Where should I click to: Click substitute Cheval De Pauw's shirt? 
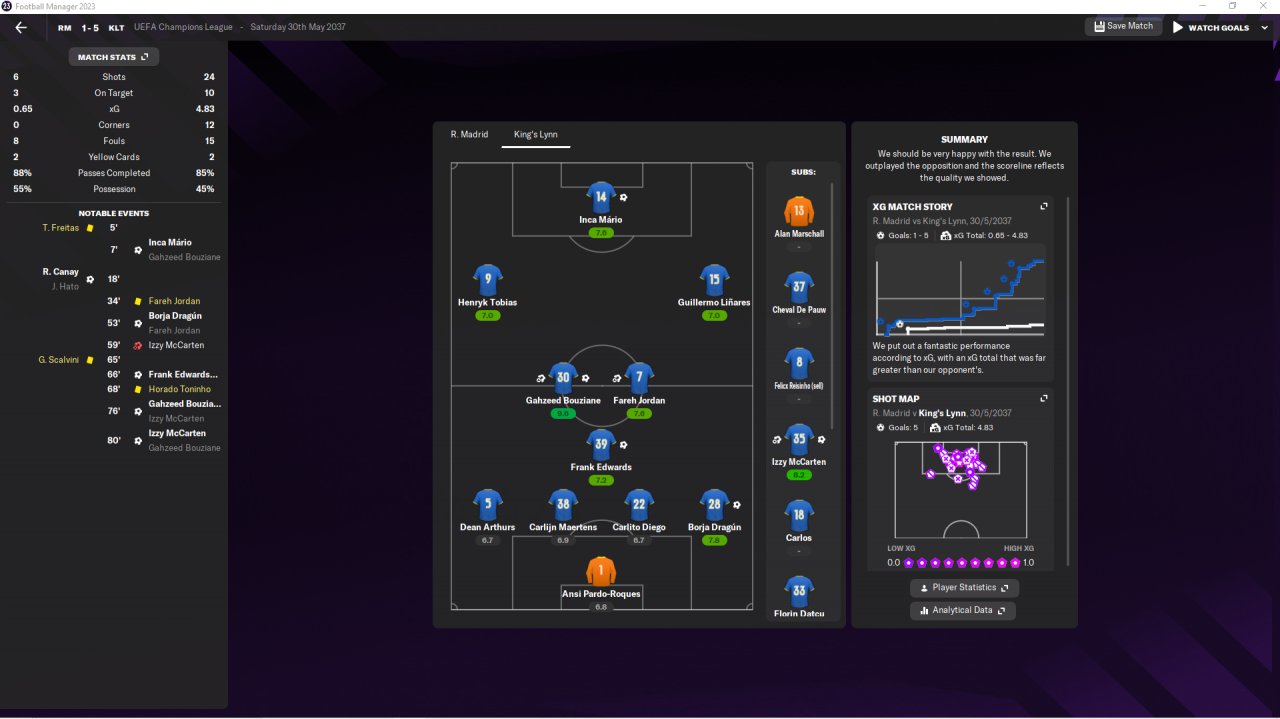(799, 287)
